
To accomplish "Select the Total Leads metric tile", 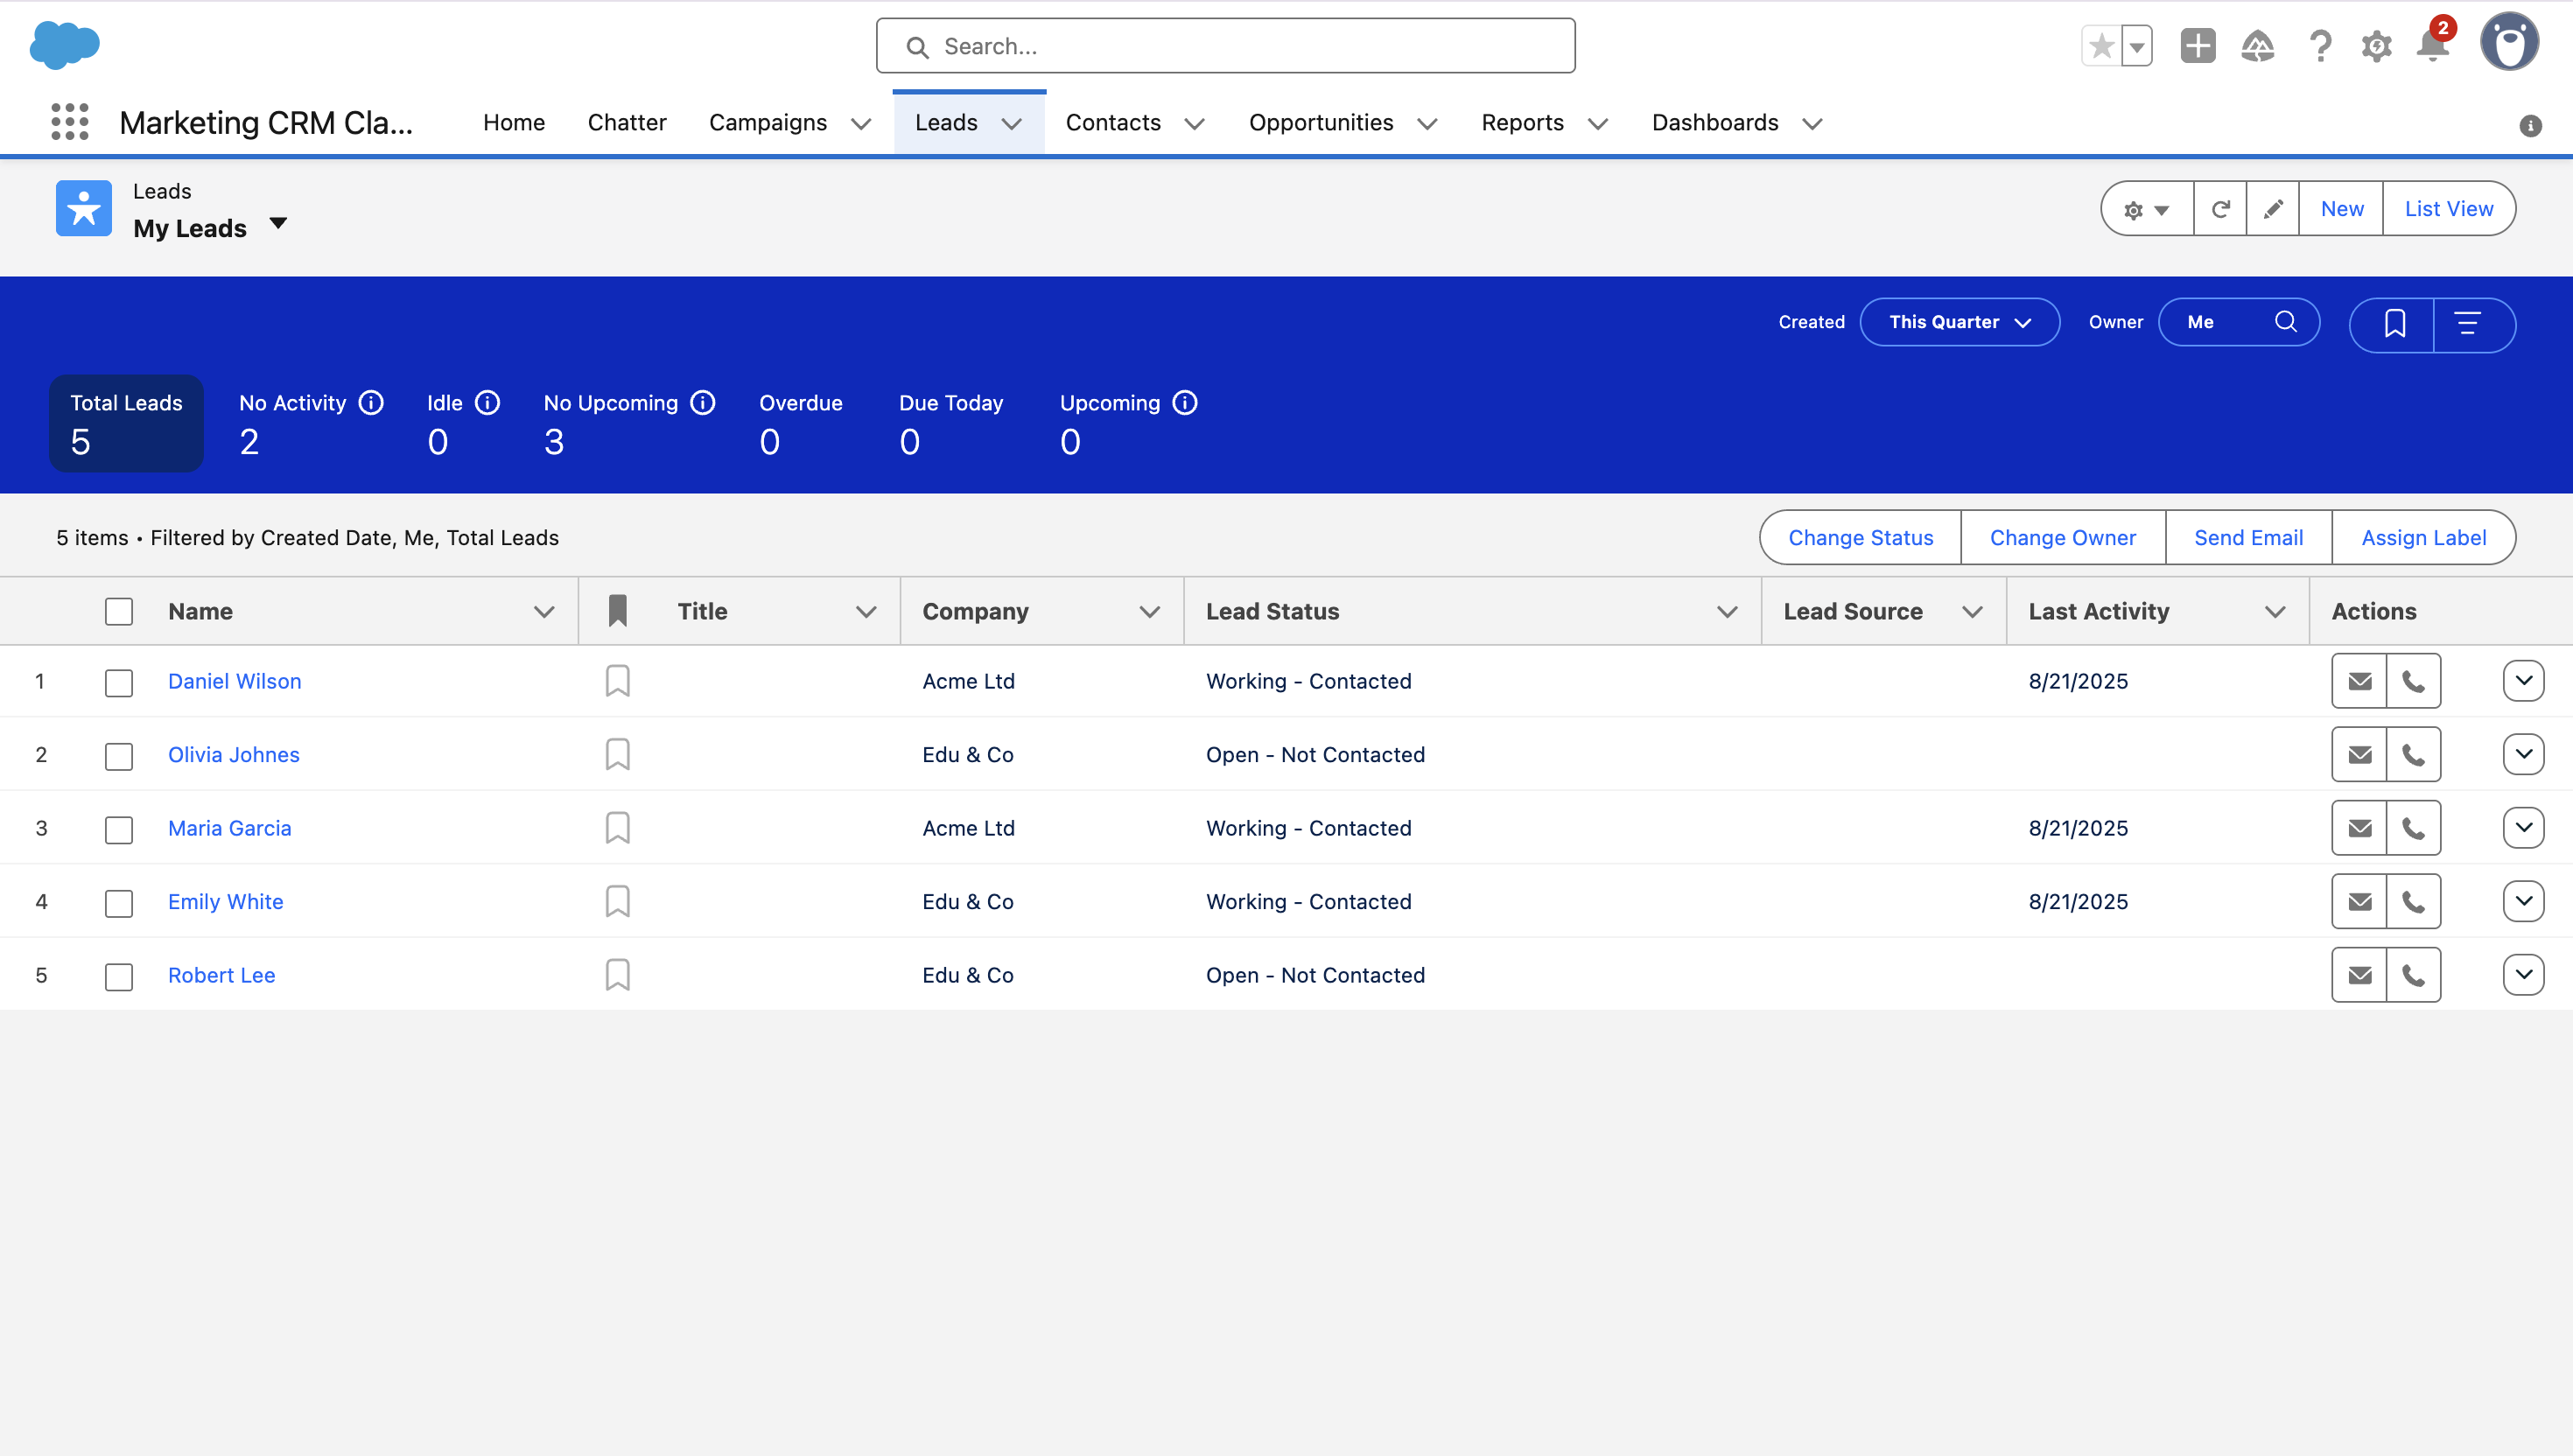I will point(126,423).
